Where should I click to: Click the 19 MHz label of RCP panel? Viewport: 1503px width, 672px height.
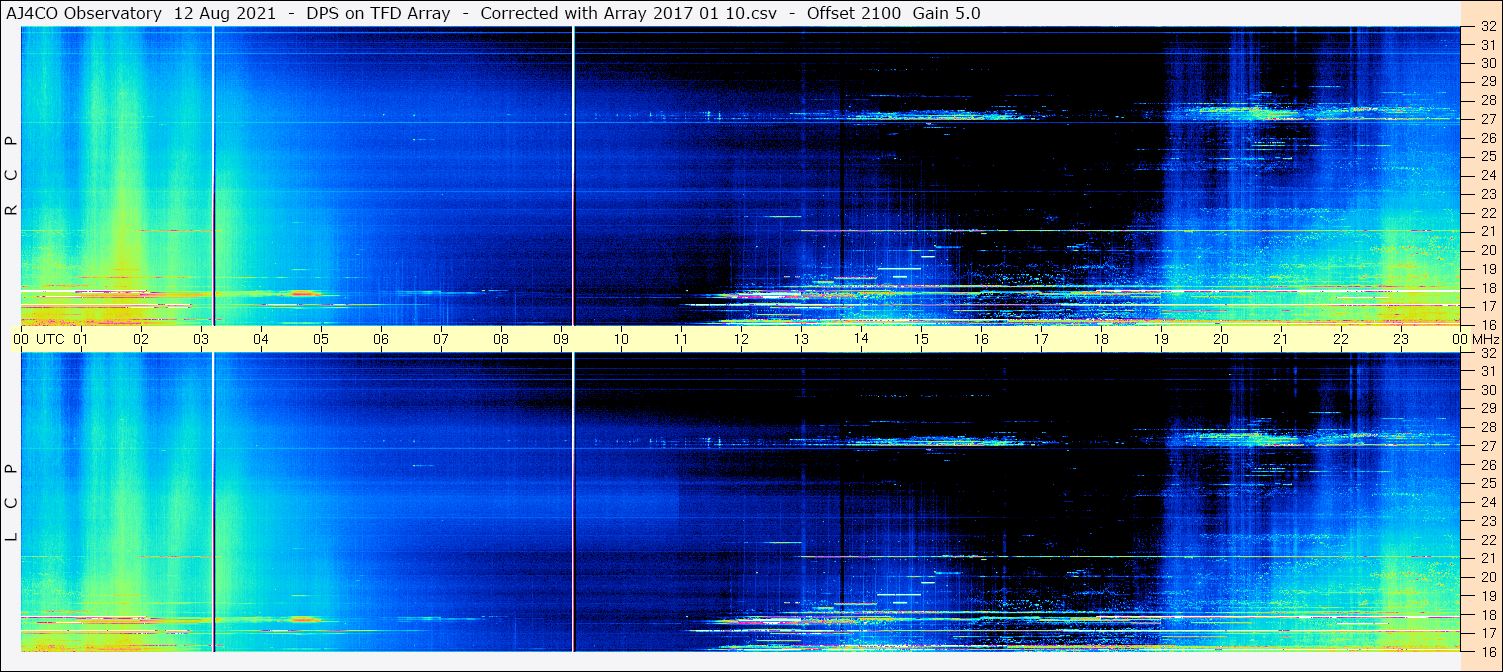tap(1487, 268)
